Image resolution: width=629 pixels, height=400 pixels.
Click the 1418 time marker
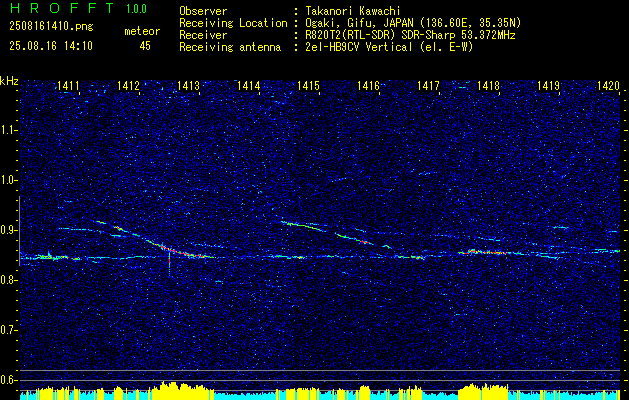489,85
